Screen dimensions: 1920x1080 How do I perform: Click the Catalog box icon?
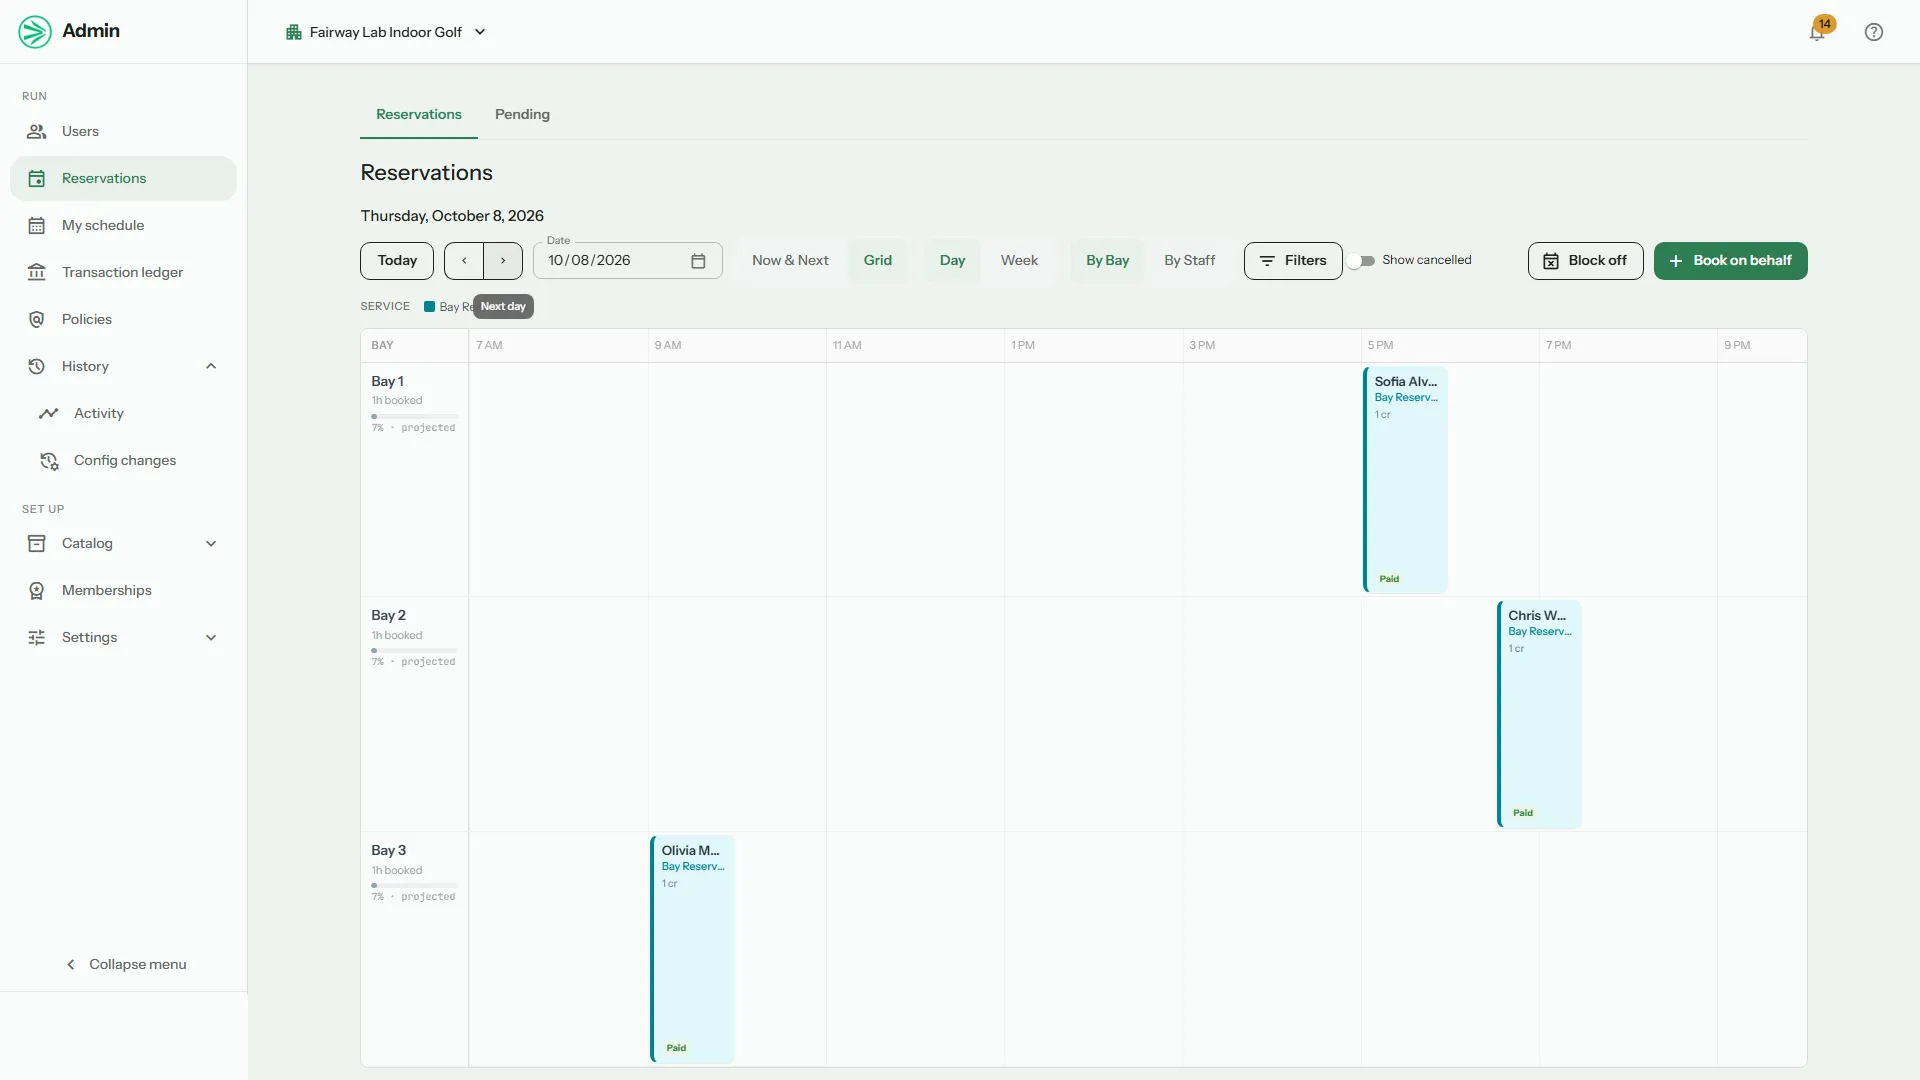click(x=37, y=543)
